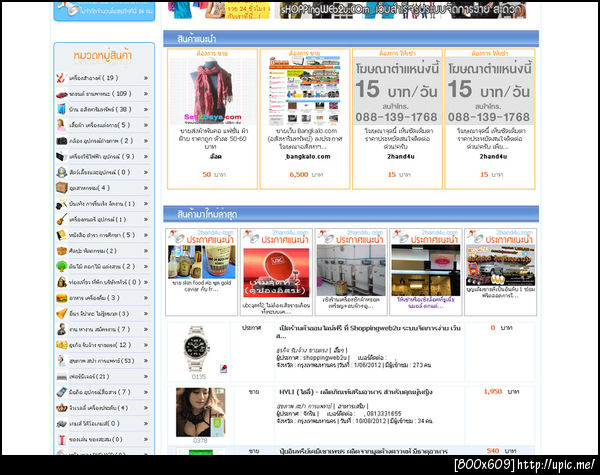
Task: Expand the computers row arrow beside 21
Action: [x=146, y=377]
